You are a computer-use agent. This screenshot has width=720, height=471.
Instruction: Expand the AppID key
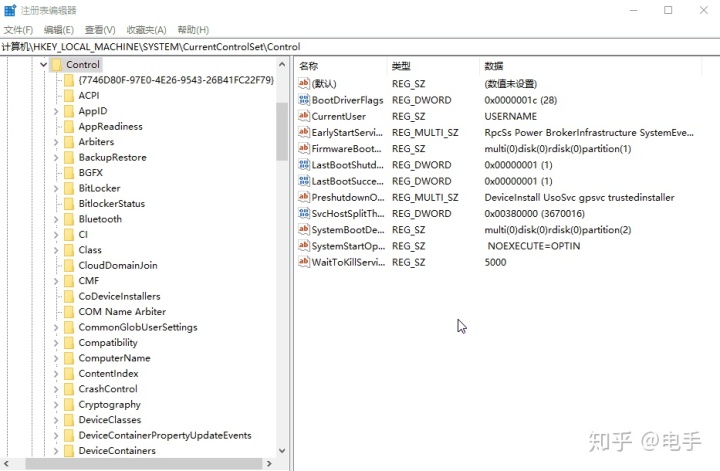(x=56, y=111)
